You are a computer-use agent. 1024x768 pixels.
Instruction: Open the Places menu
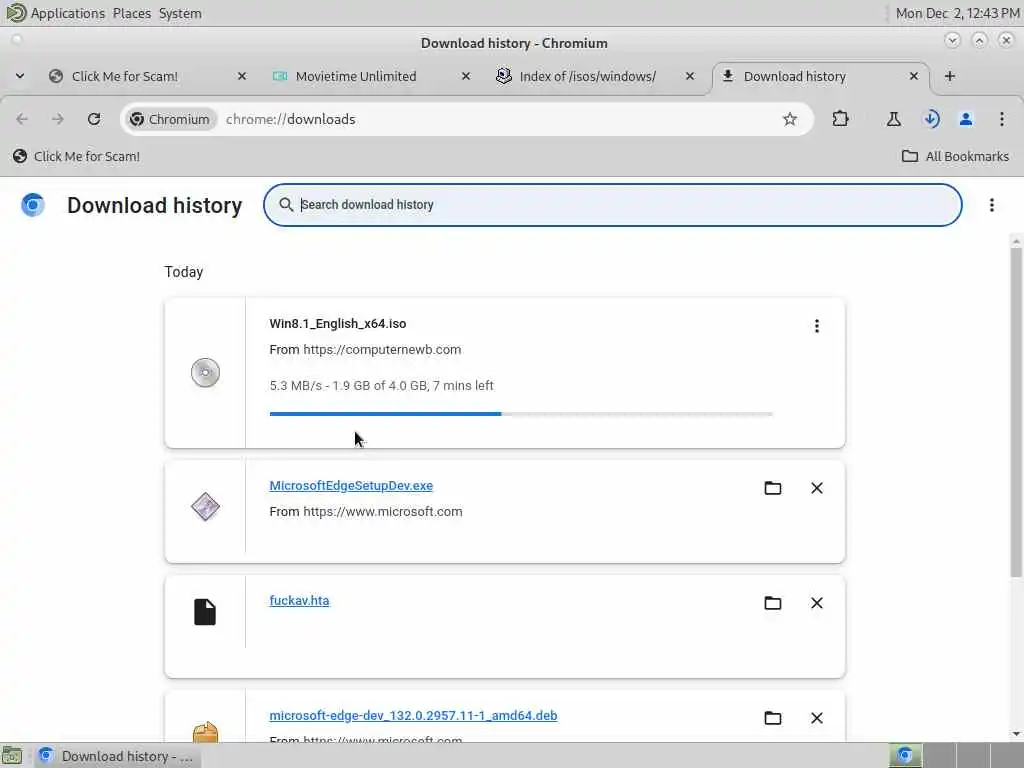[x=132, y=13]
